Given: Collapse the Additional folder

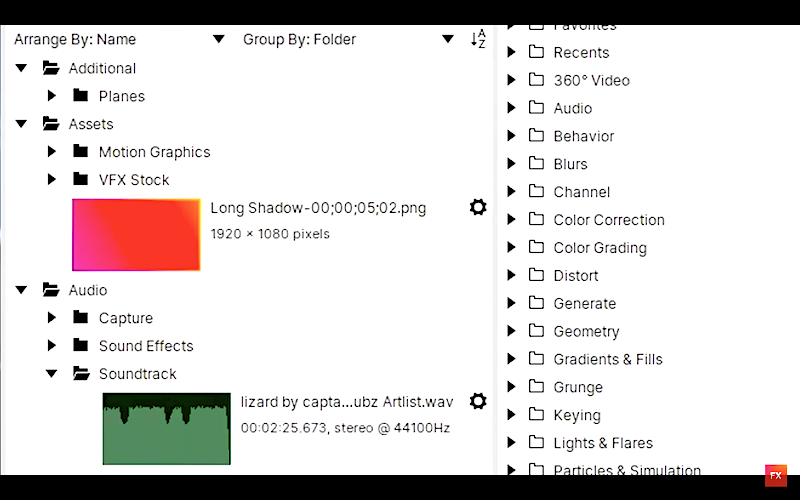Looking at the screenshot, I should [21, 68].
